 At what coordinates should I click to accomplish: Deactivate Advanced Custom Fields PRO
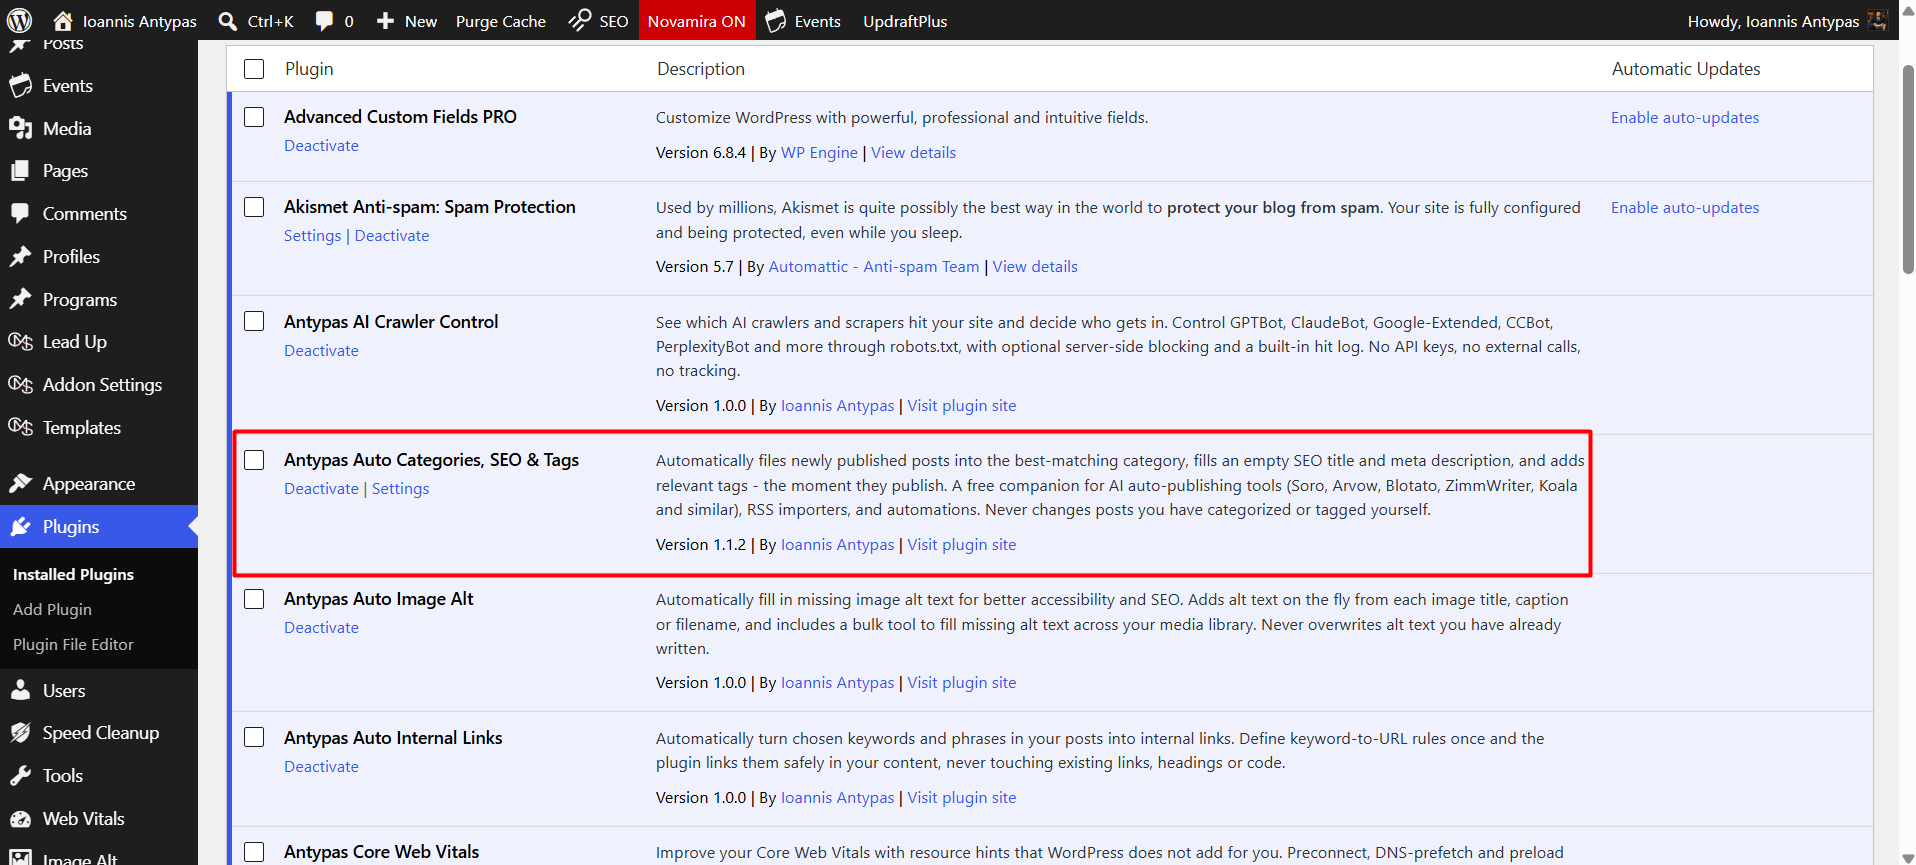point(321,146)
